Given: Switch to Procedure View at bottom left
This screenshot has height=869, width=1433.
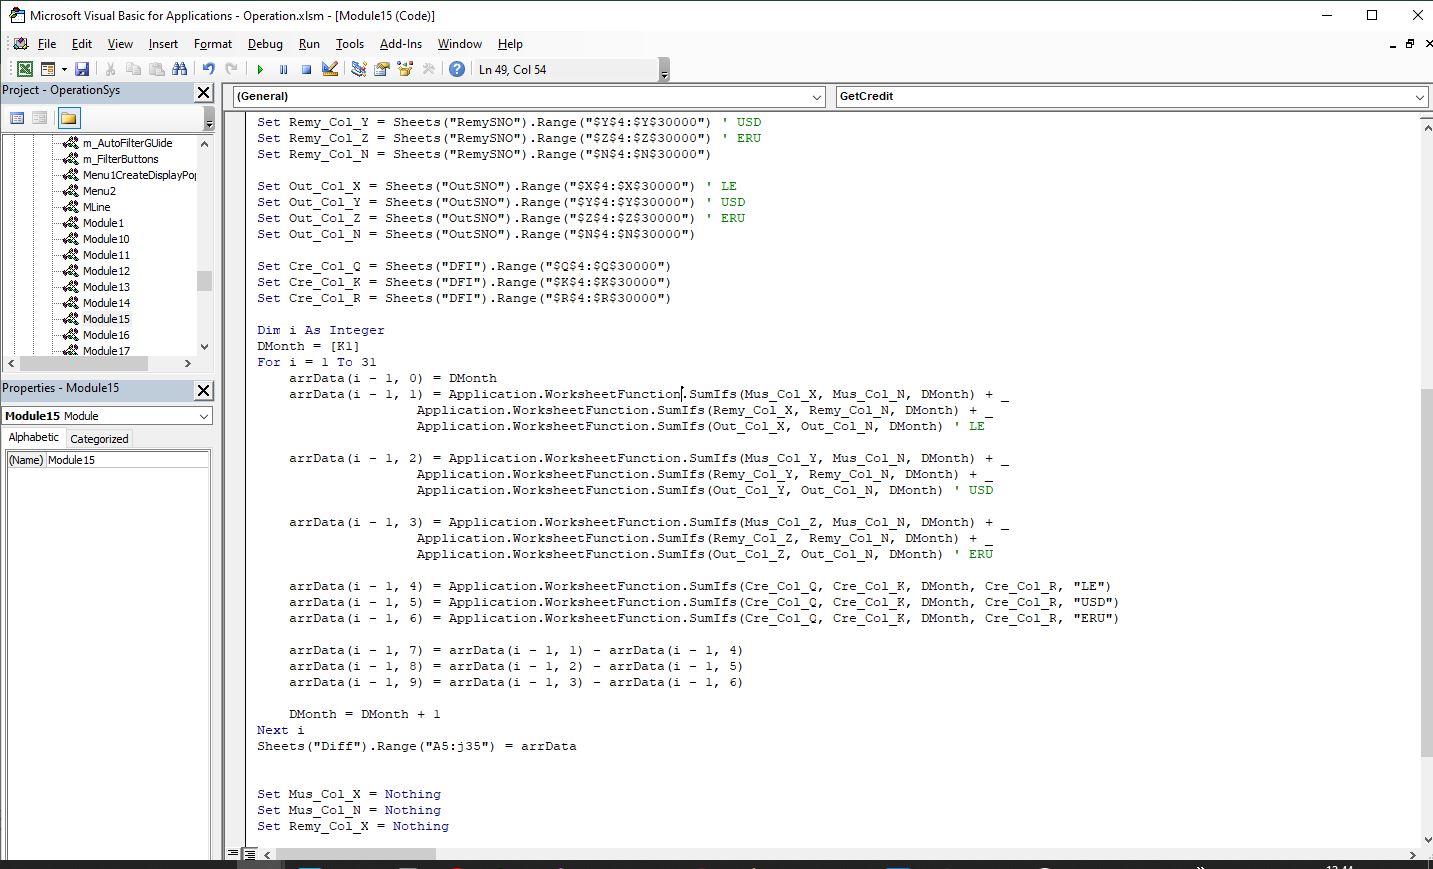Looking at the screenshot, I should click(x=234, y=854).
